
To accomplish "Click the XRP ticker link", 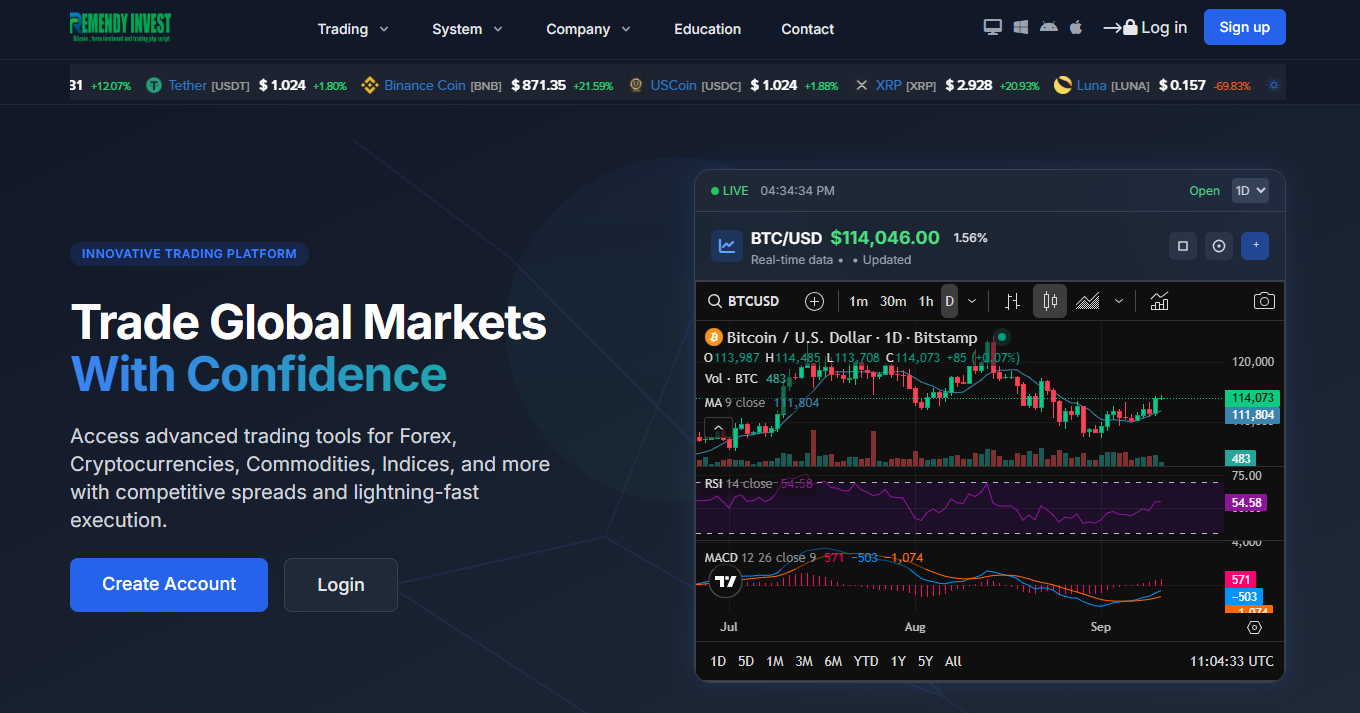I will [x=889, y=86].
